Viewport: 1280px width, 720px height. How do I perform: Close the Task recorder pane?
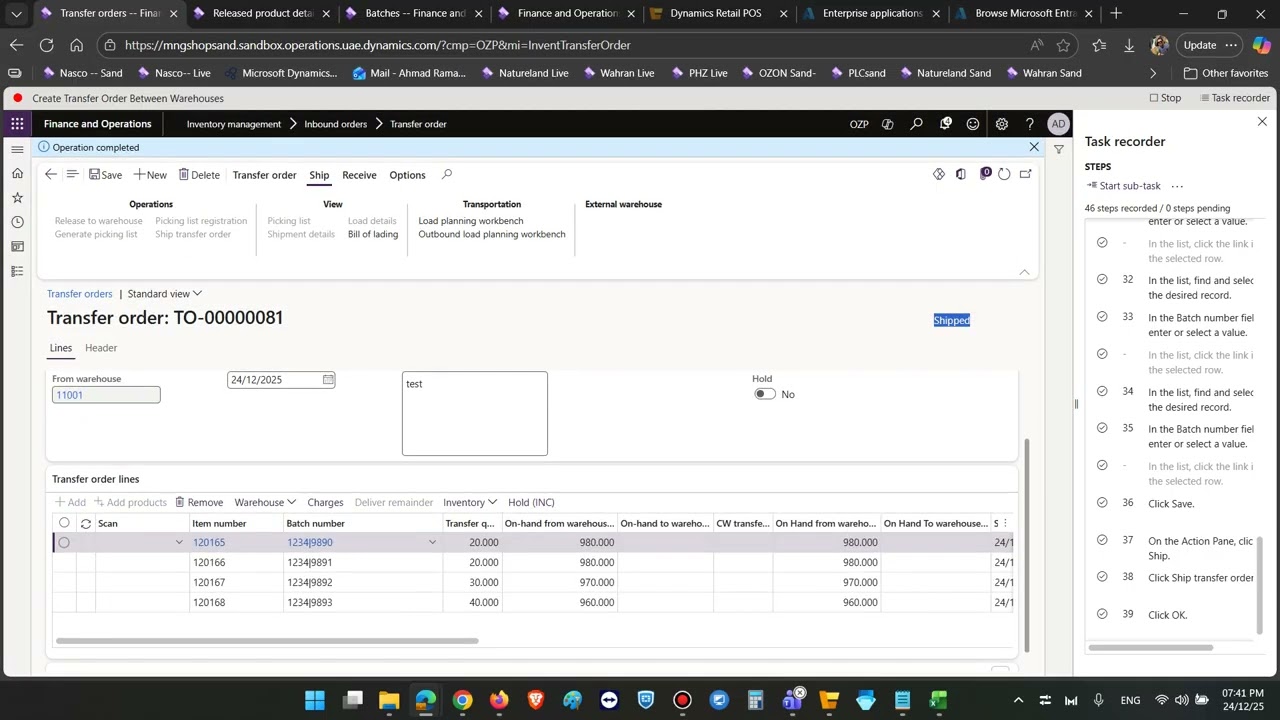coord(1262,121)
